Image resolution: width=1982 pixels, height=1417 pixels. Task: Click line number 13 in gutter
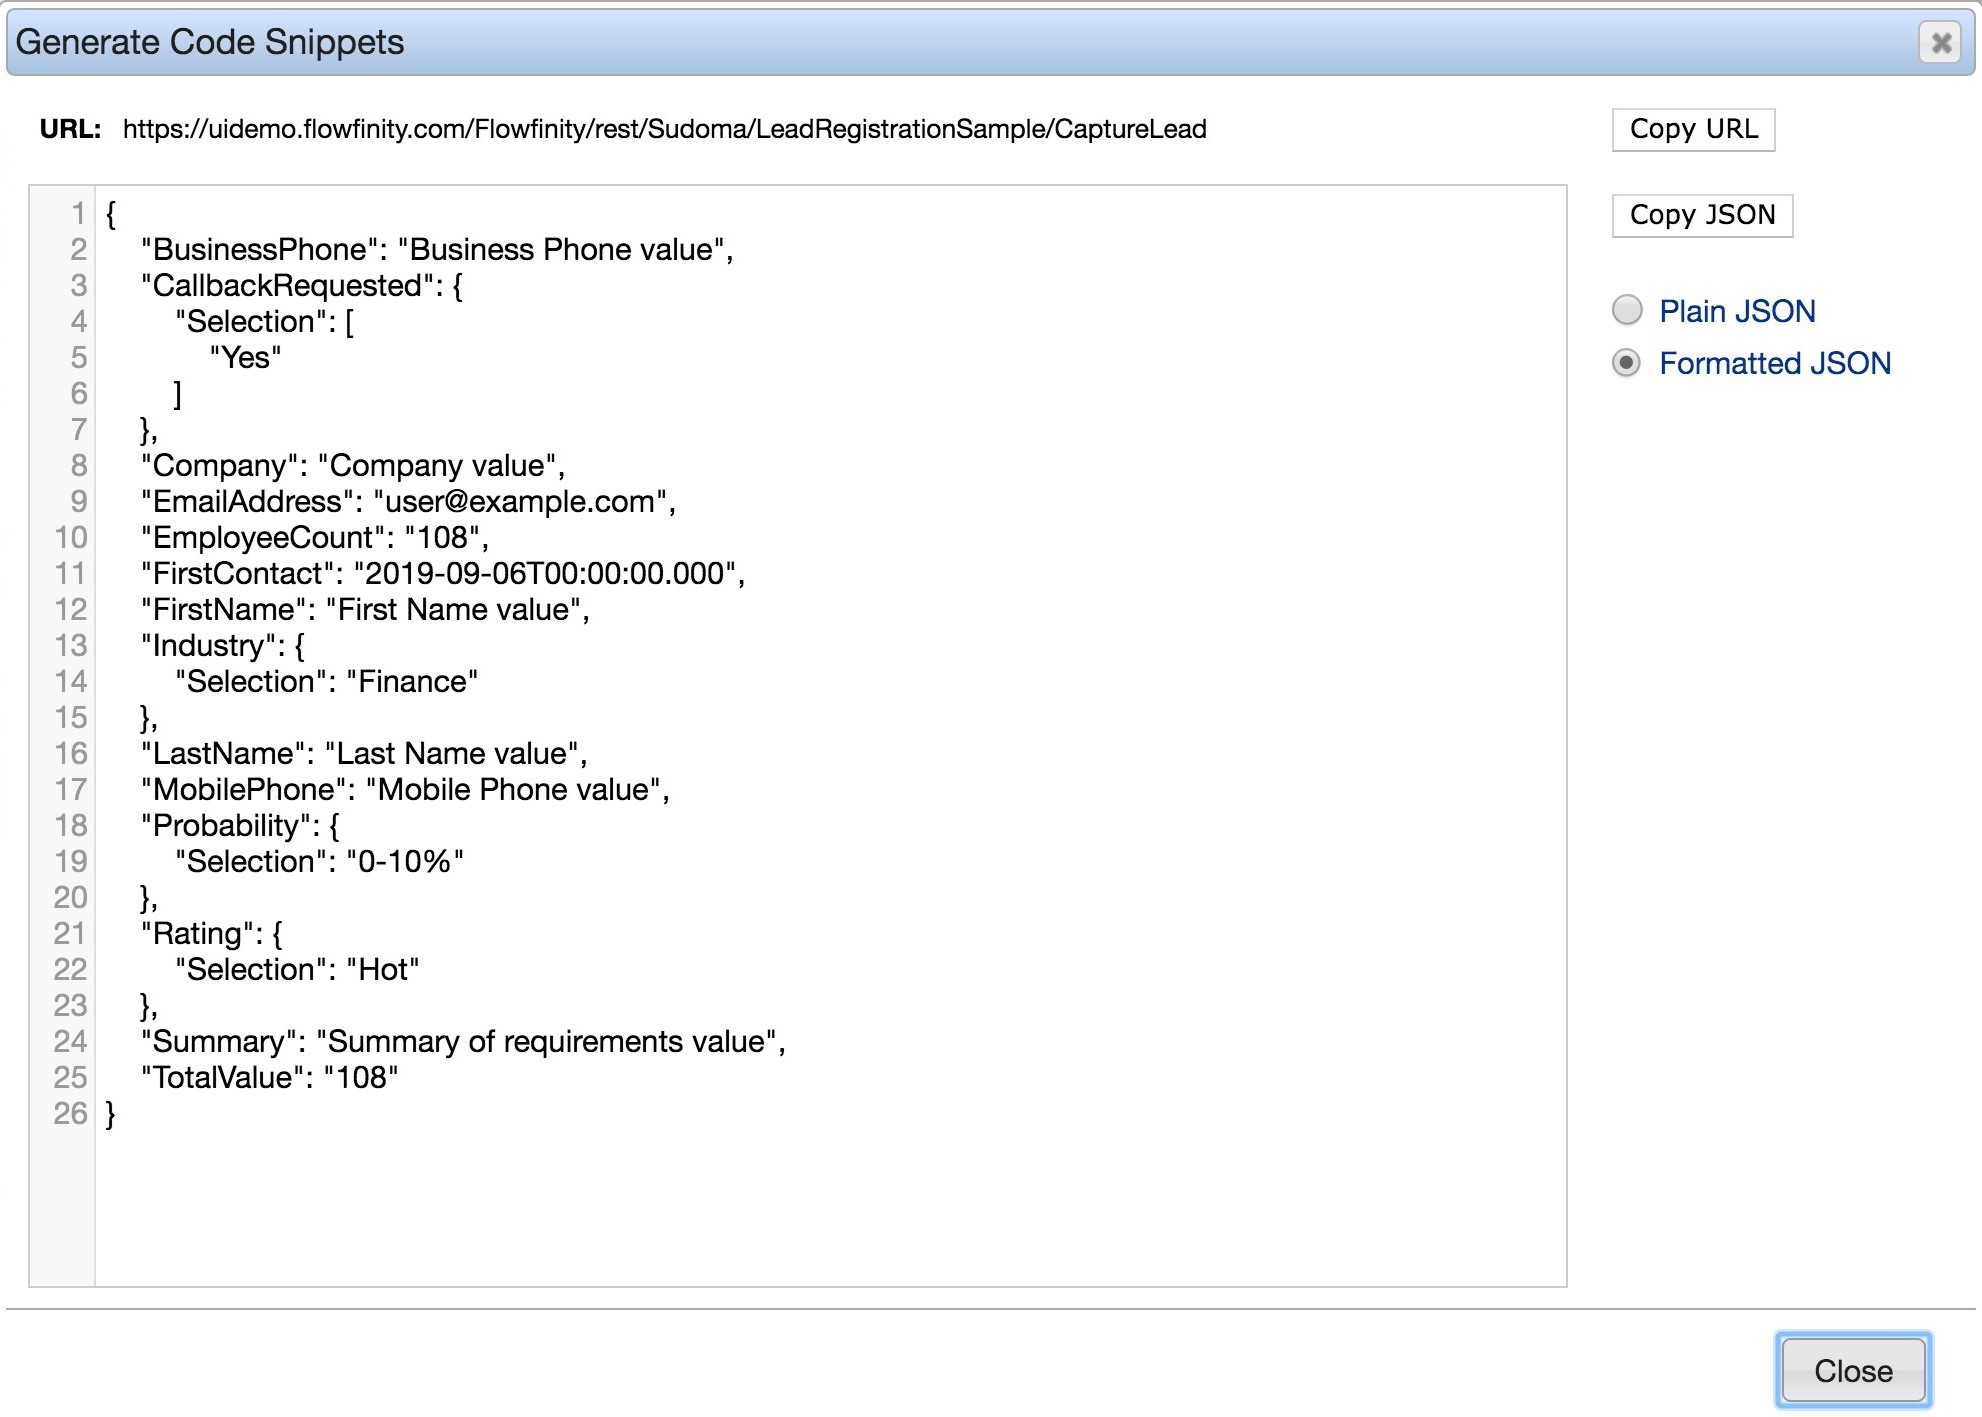(x=71, y=646)
